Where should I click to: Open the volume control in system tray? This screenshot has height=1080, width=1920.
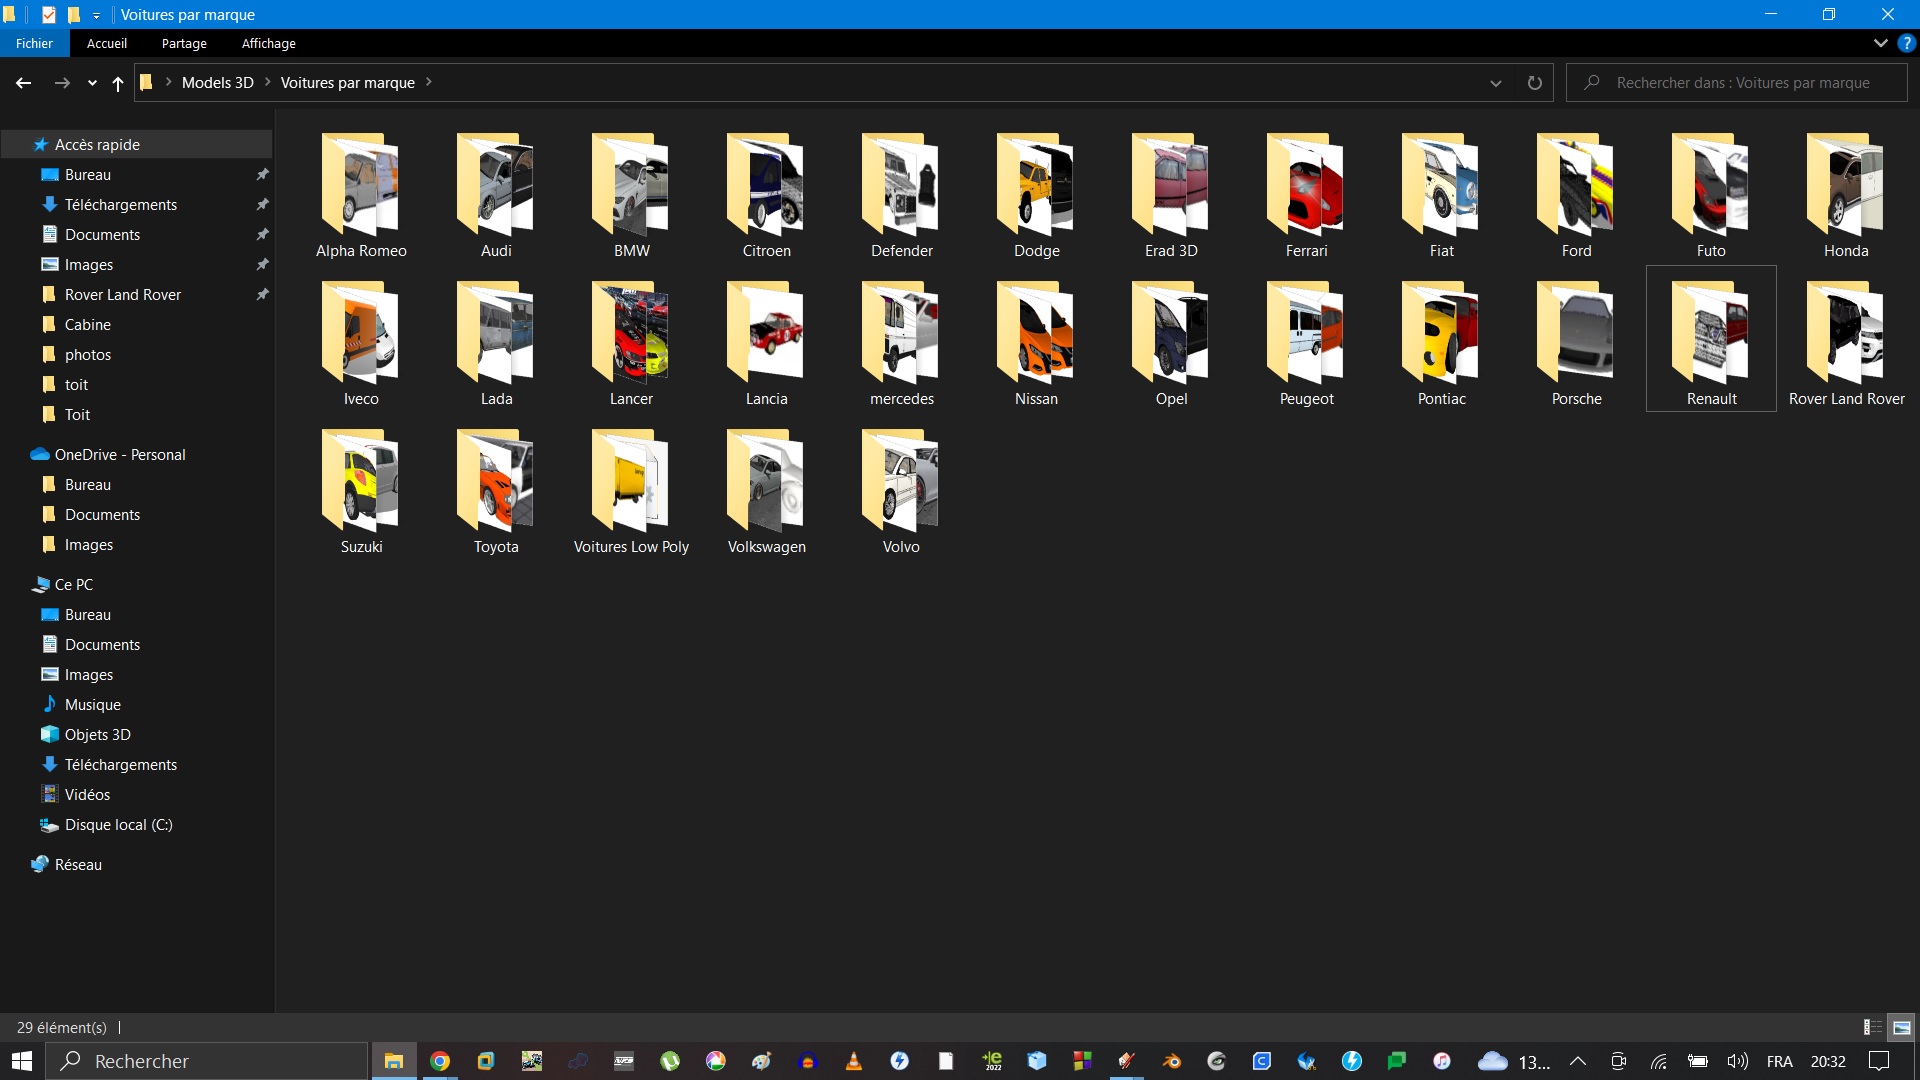click(1737, 1061)
